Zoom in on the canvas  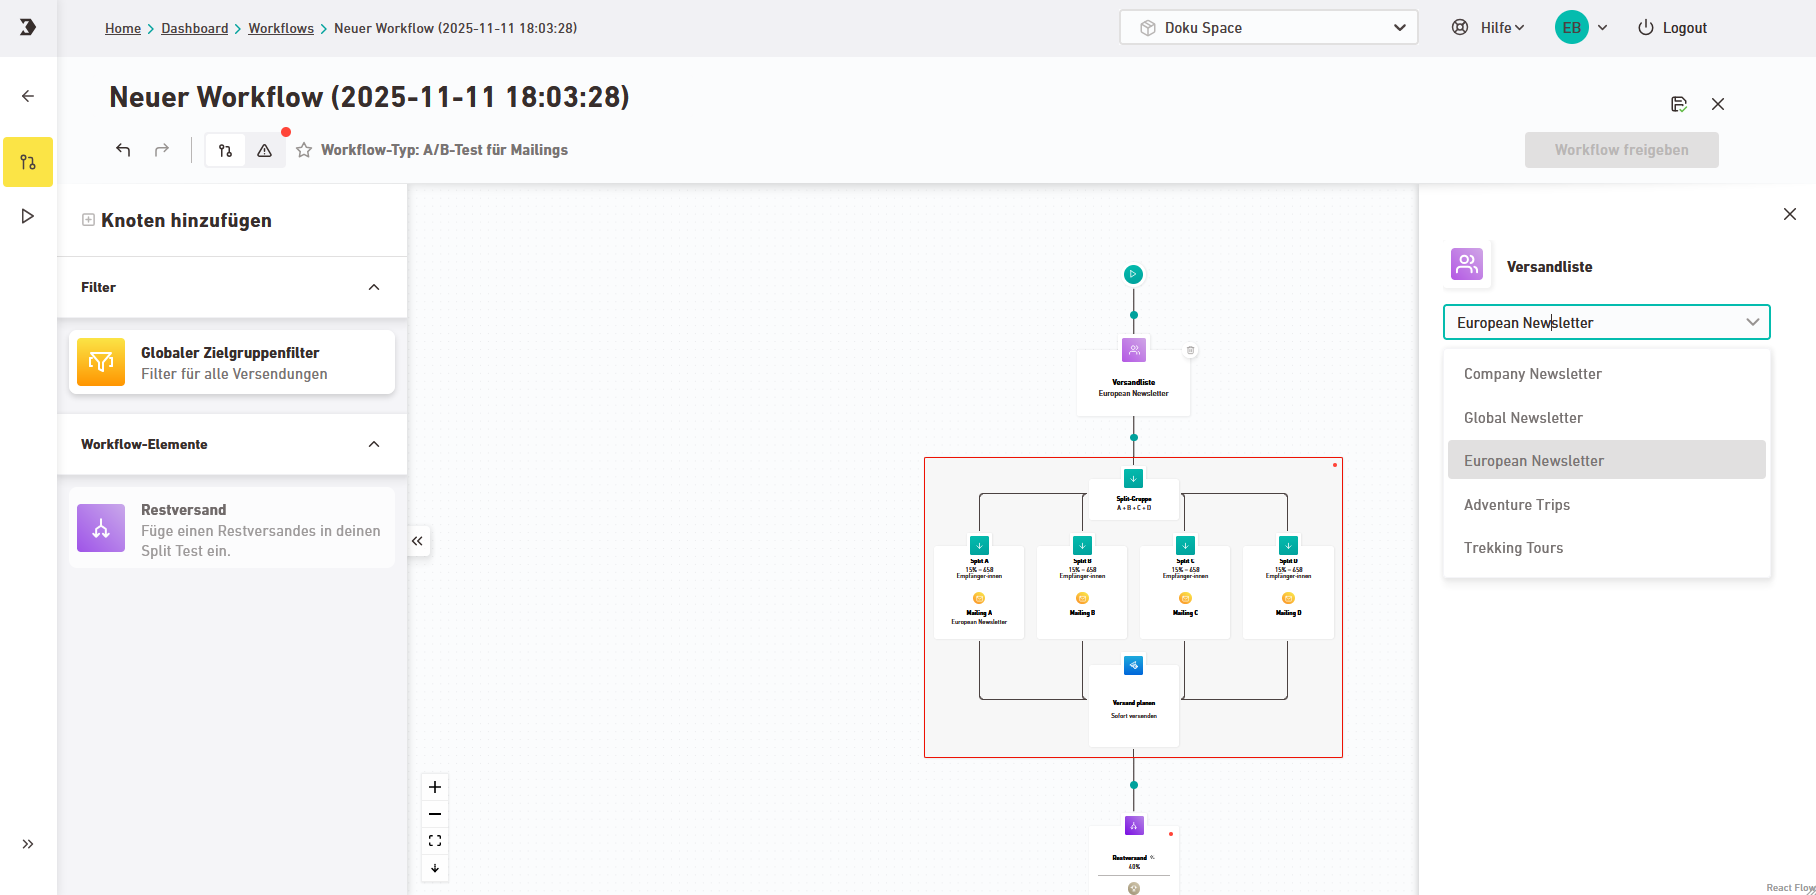[x=435, y=787]
